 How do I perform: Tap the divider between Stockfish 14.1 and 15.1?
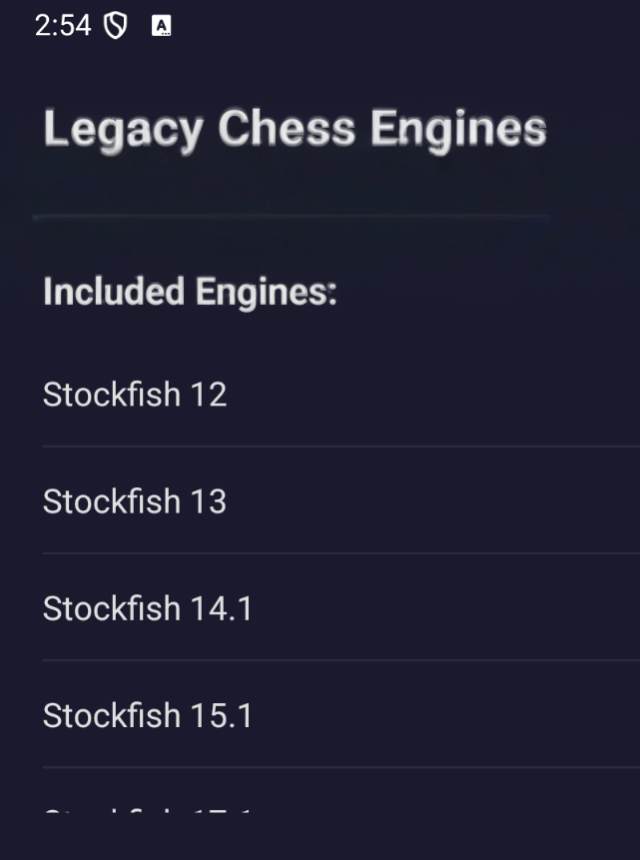pos(340,660)
